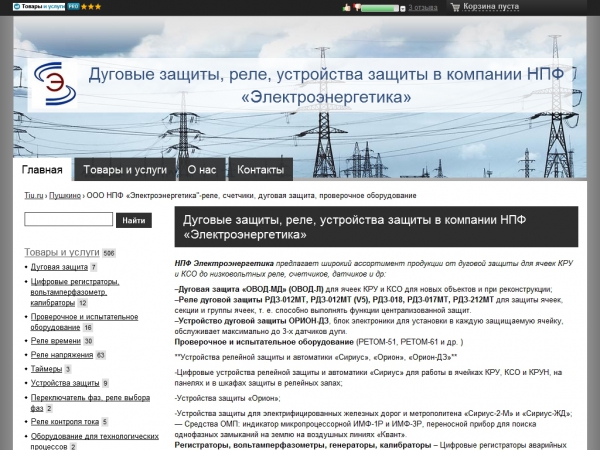The image size is (600, 450).
Task: Click the bold text Проверочное и испытательное оборудование
Action: pyautogui.click(x=264, y=342)
